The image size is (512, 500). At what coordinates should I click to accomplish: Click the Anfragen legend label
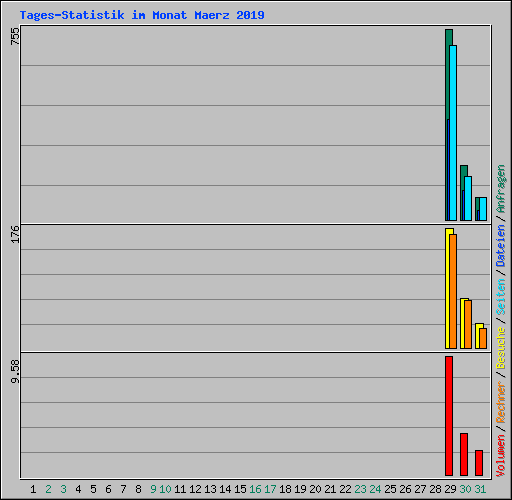pyautogui.click(x=501, y=189)
